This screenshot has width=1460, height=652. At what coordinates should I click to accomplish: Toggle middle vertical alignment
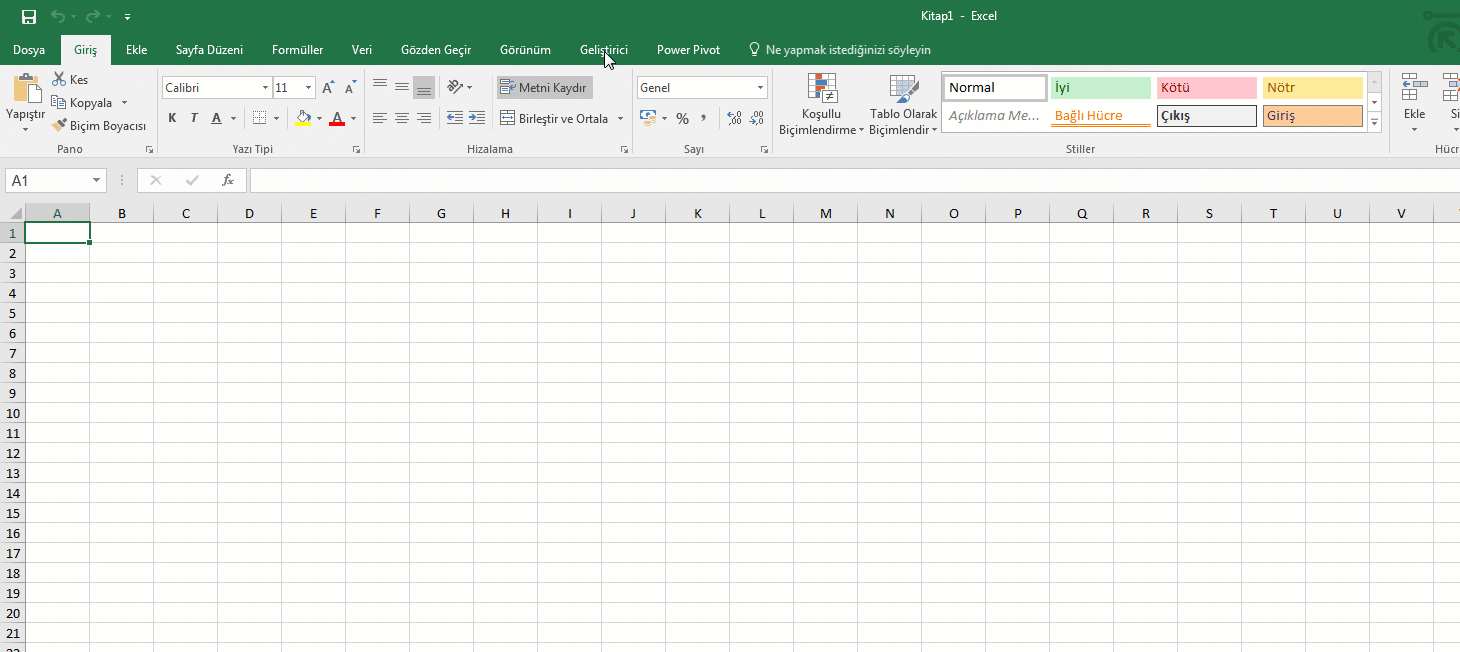[402, 87]
